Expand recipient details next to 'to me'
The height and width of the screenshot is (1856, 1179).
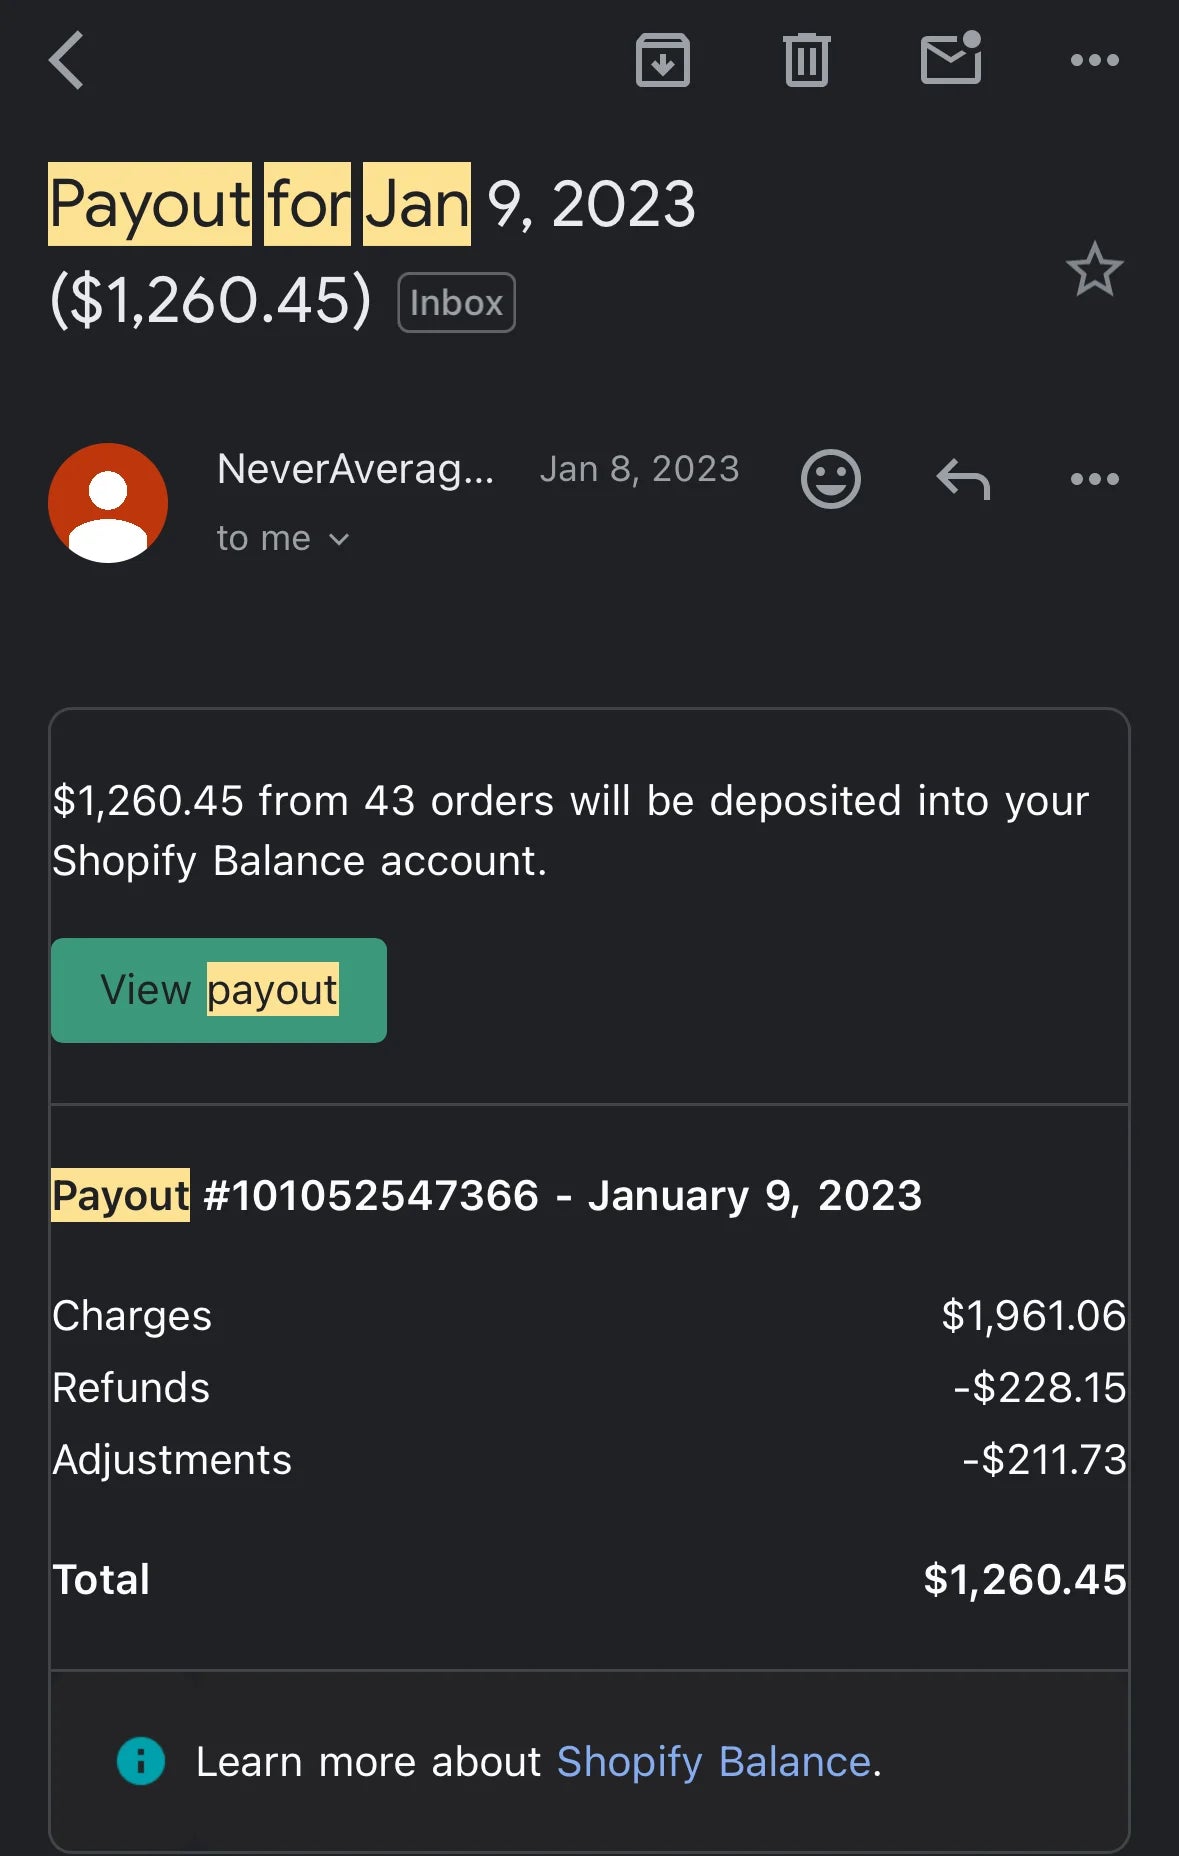(x=339, y=540)
